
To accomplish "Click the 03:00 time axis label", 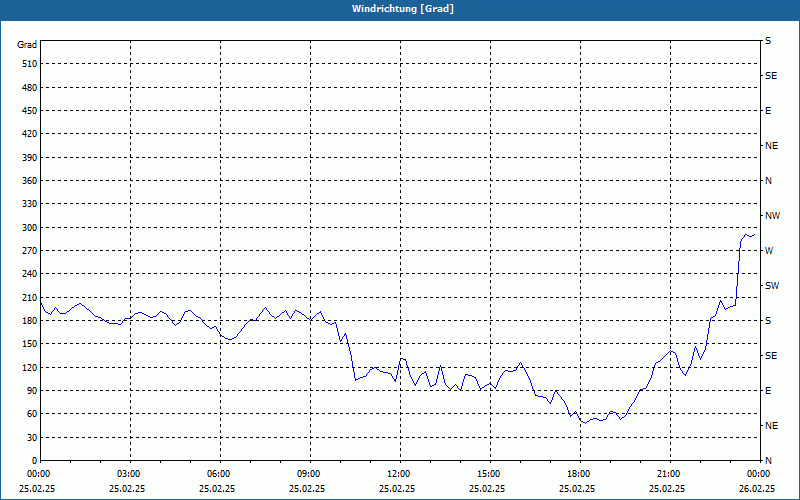I will [x=130, y=474].
